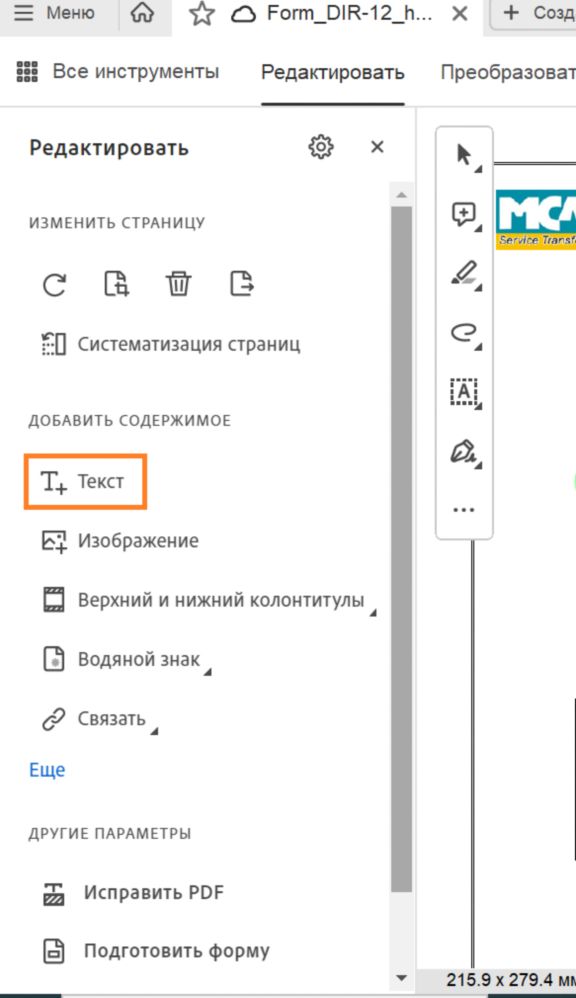Click the Изображение picture icon
This screenshot has height=998, width=576.
53,542
